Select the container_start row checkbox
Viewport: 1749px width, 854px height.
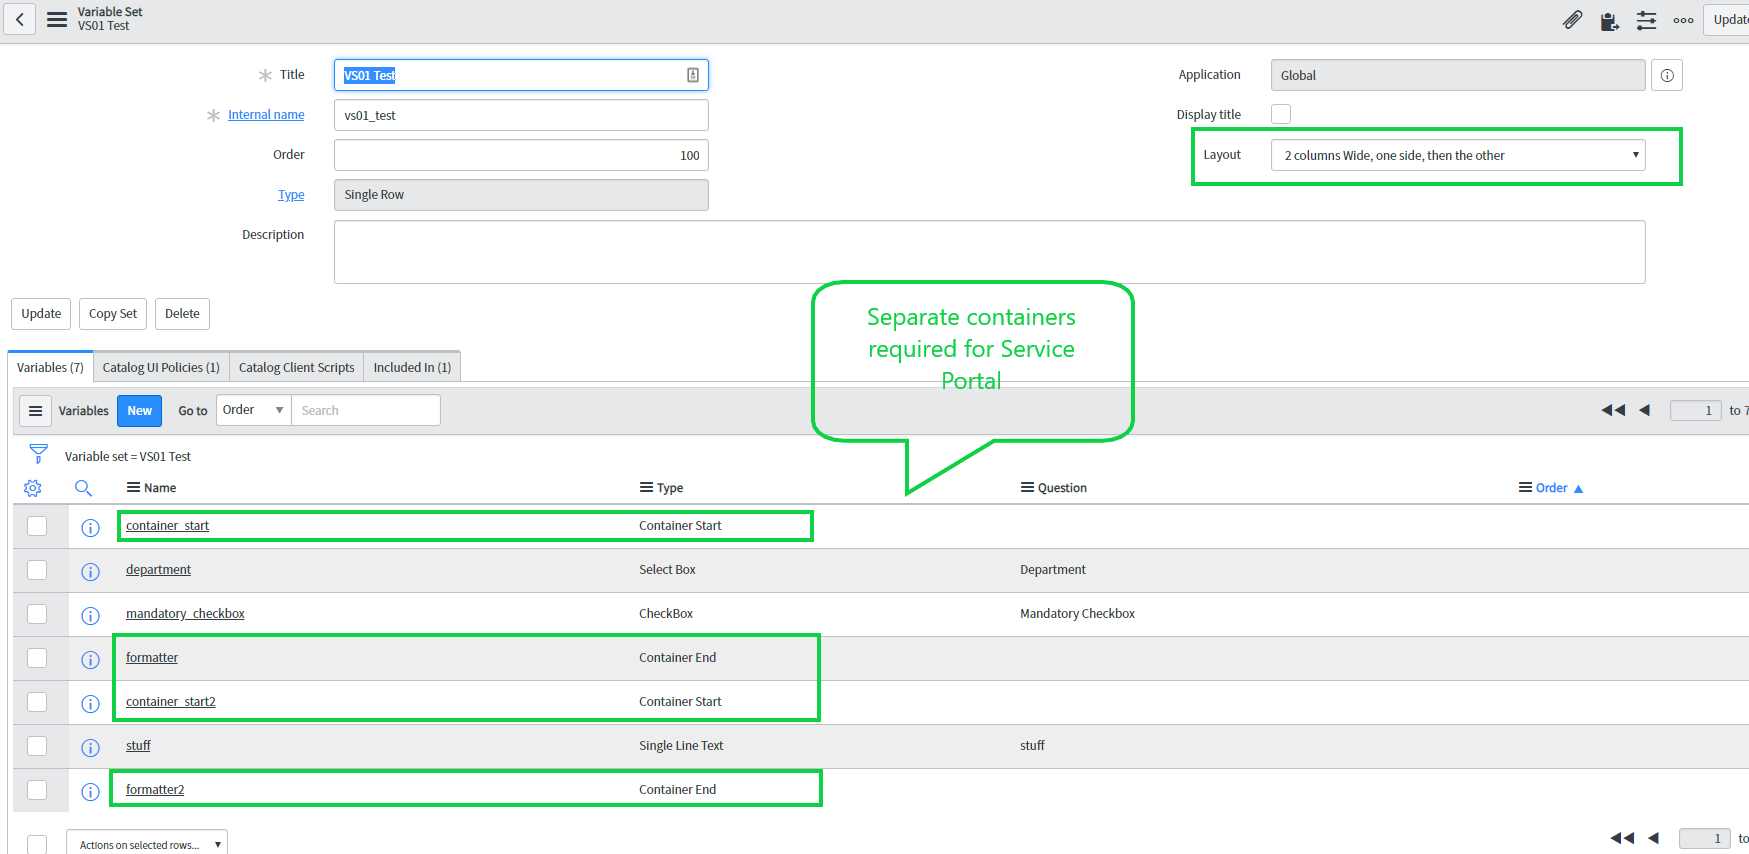[37, 526]
